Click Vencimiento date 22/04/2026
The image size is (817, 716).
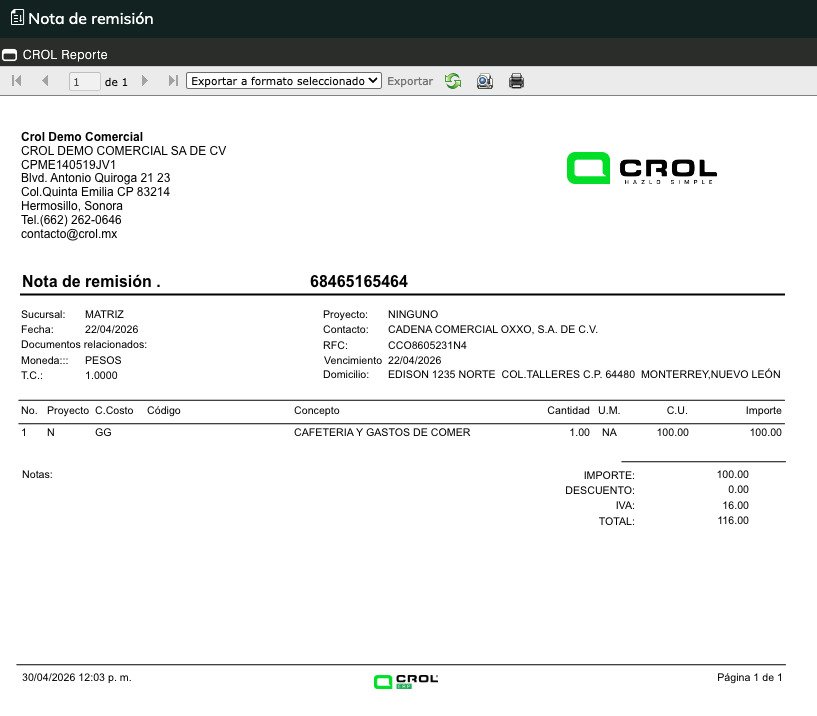[x=414, y=360]
